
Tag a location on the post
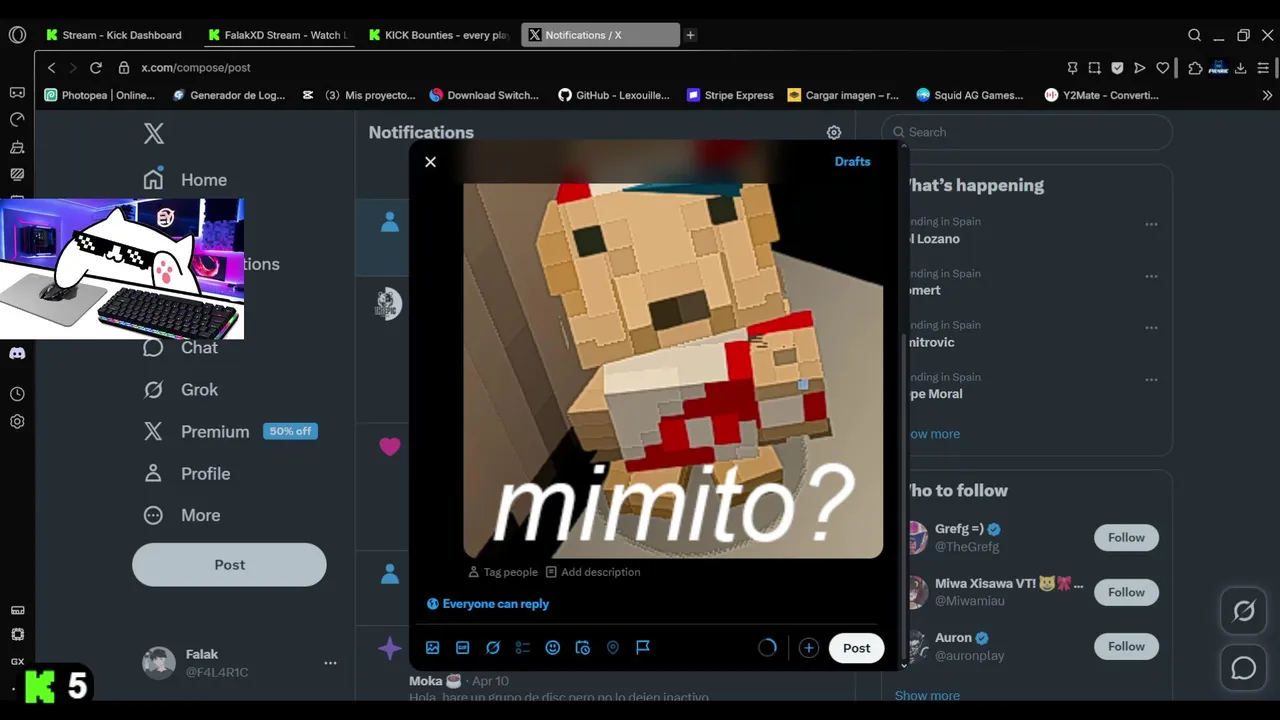613,648
